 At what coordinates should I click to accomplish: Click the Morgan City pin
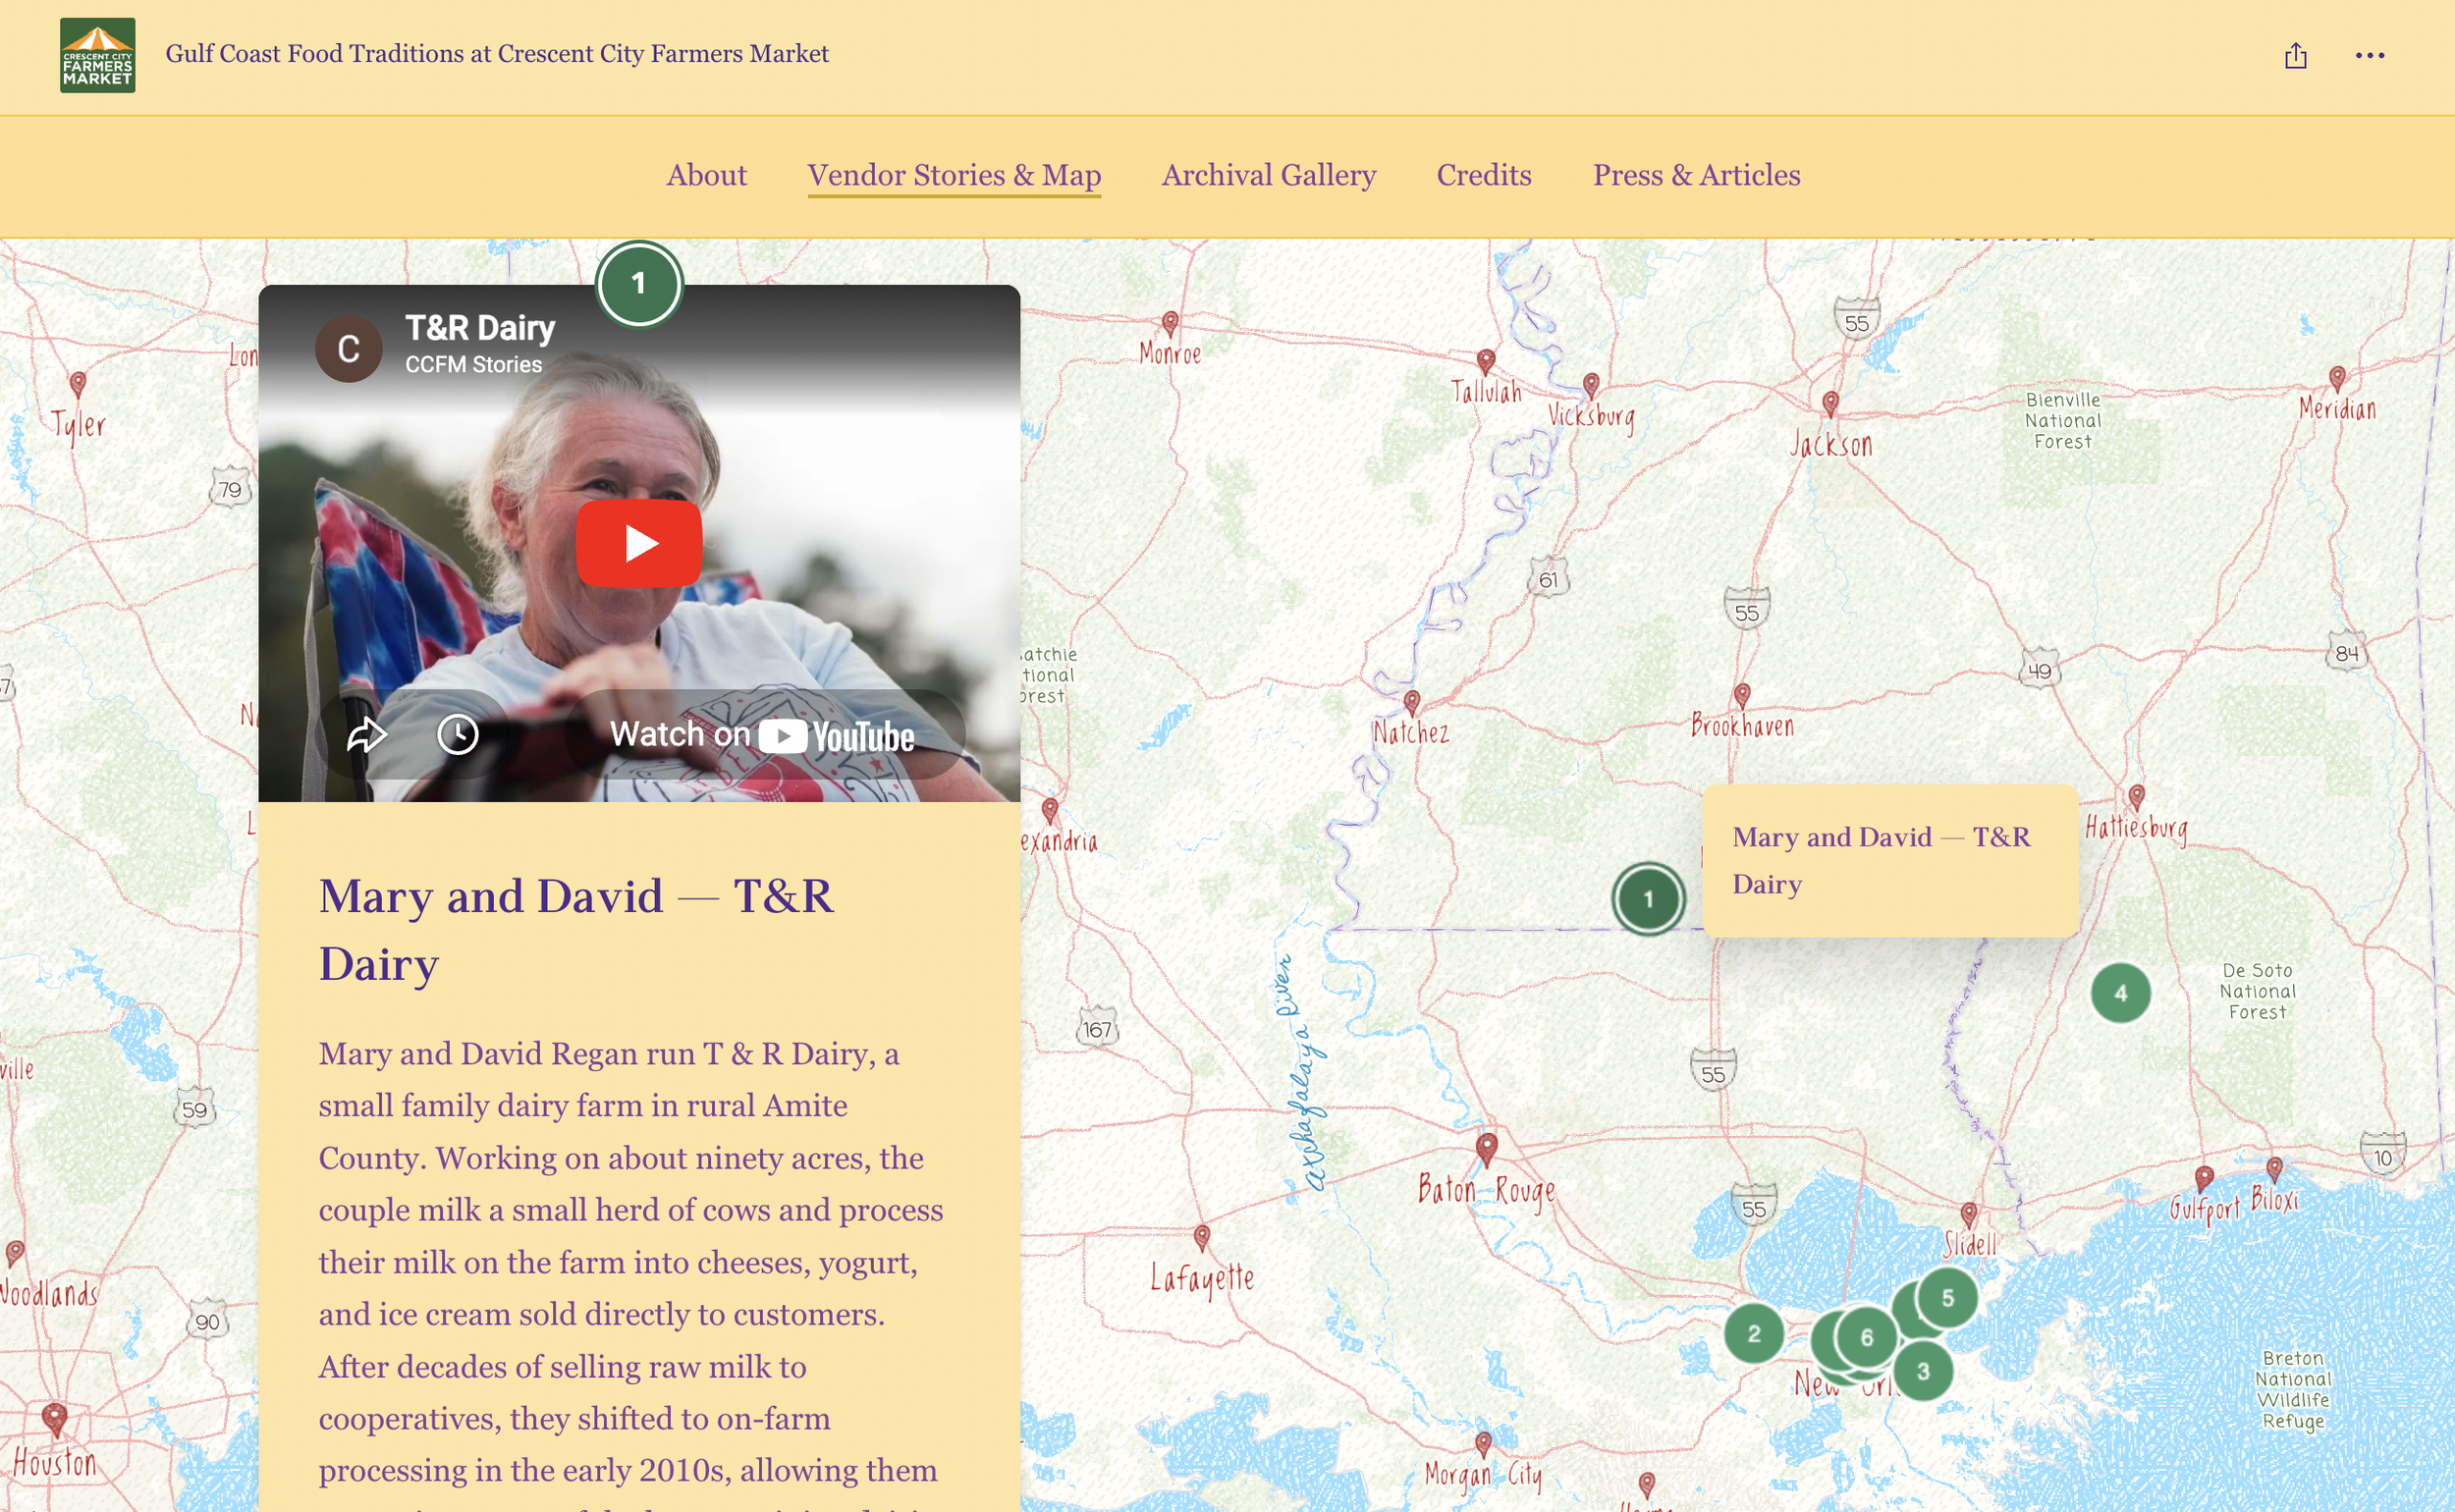click(1483, 1443)
